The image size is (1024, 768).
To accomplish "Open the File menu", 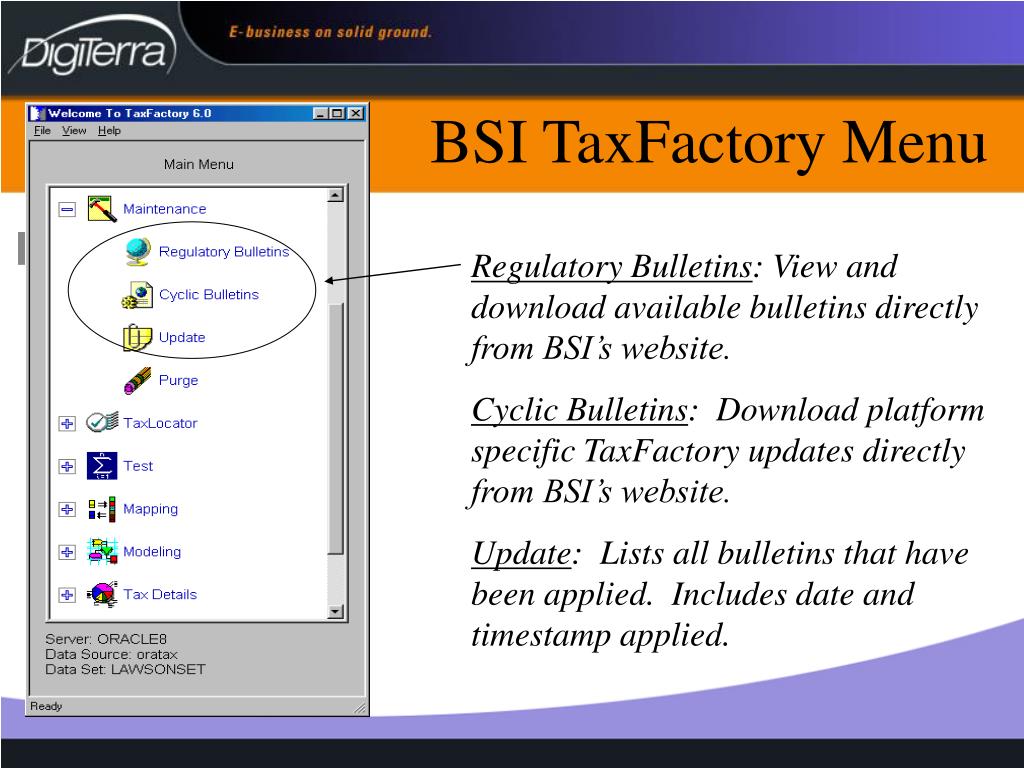I will (x=42, y=131).
